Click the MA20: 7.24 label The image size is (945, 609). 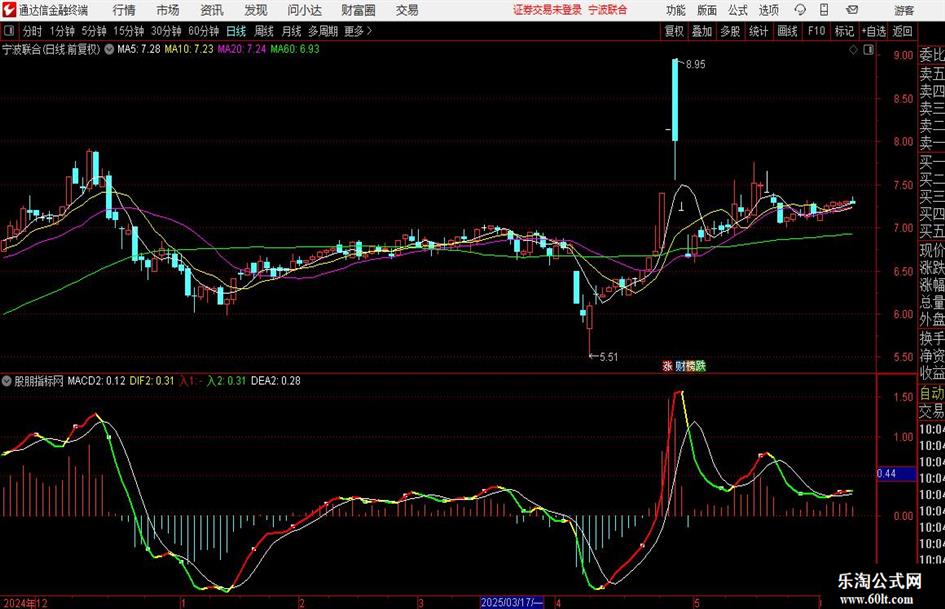point(241,49)
